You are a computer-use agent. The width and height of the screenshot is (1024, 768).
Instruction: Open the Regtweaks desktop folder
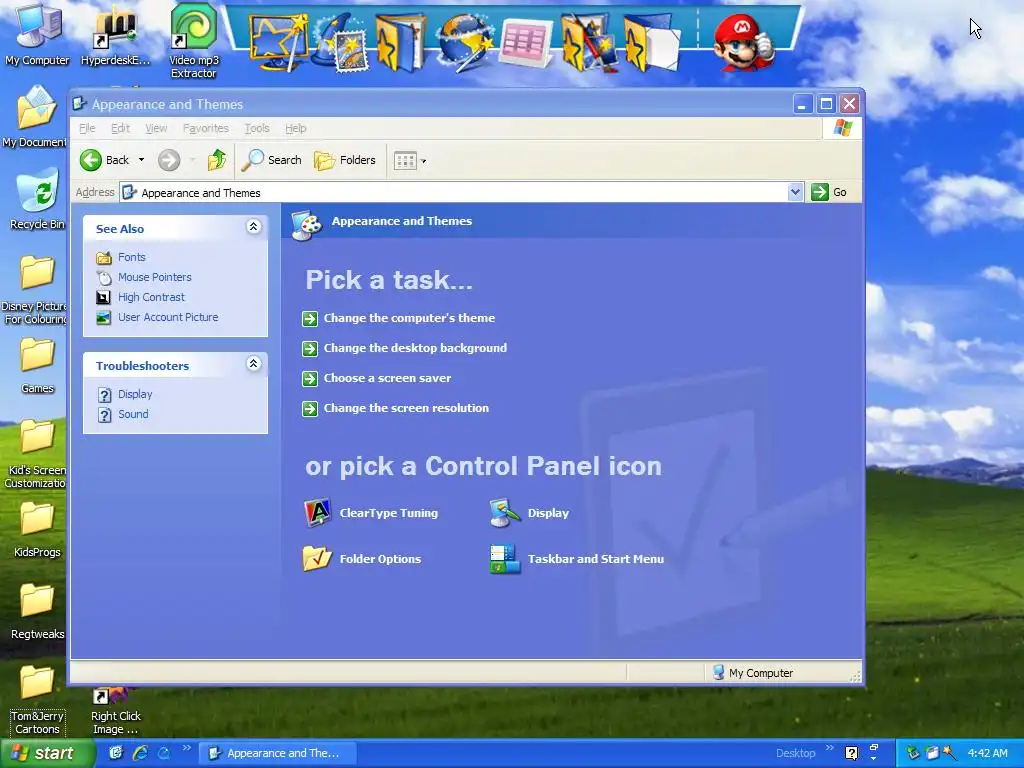click(37, 611)
